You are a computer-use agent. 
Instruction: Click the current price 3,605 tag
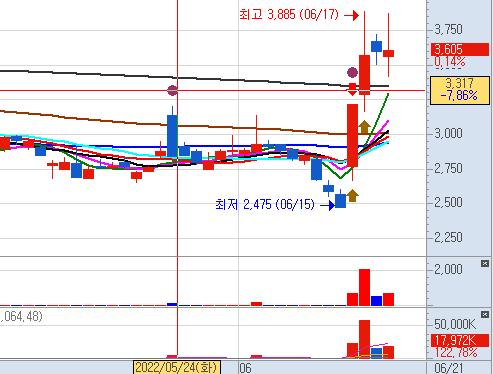(x=460, y=49)
